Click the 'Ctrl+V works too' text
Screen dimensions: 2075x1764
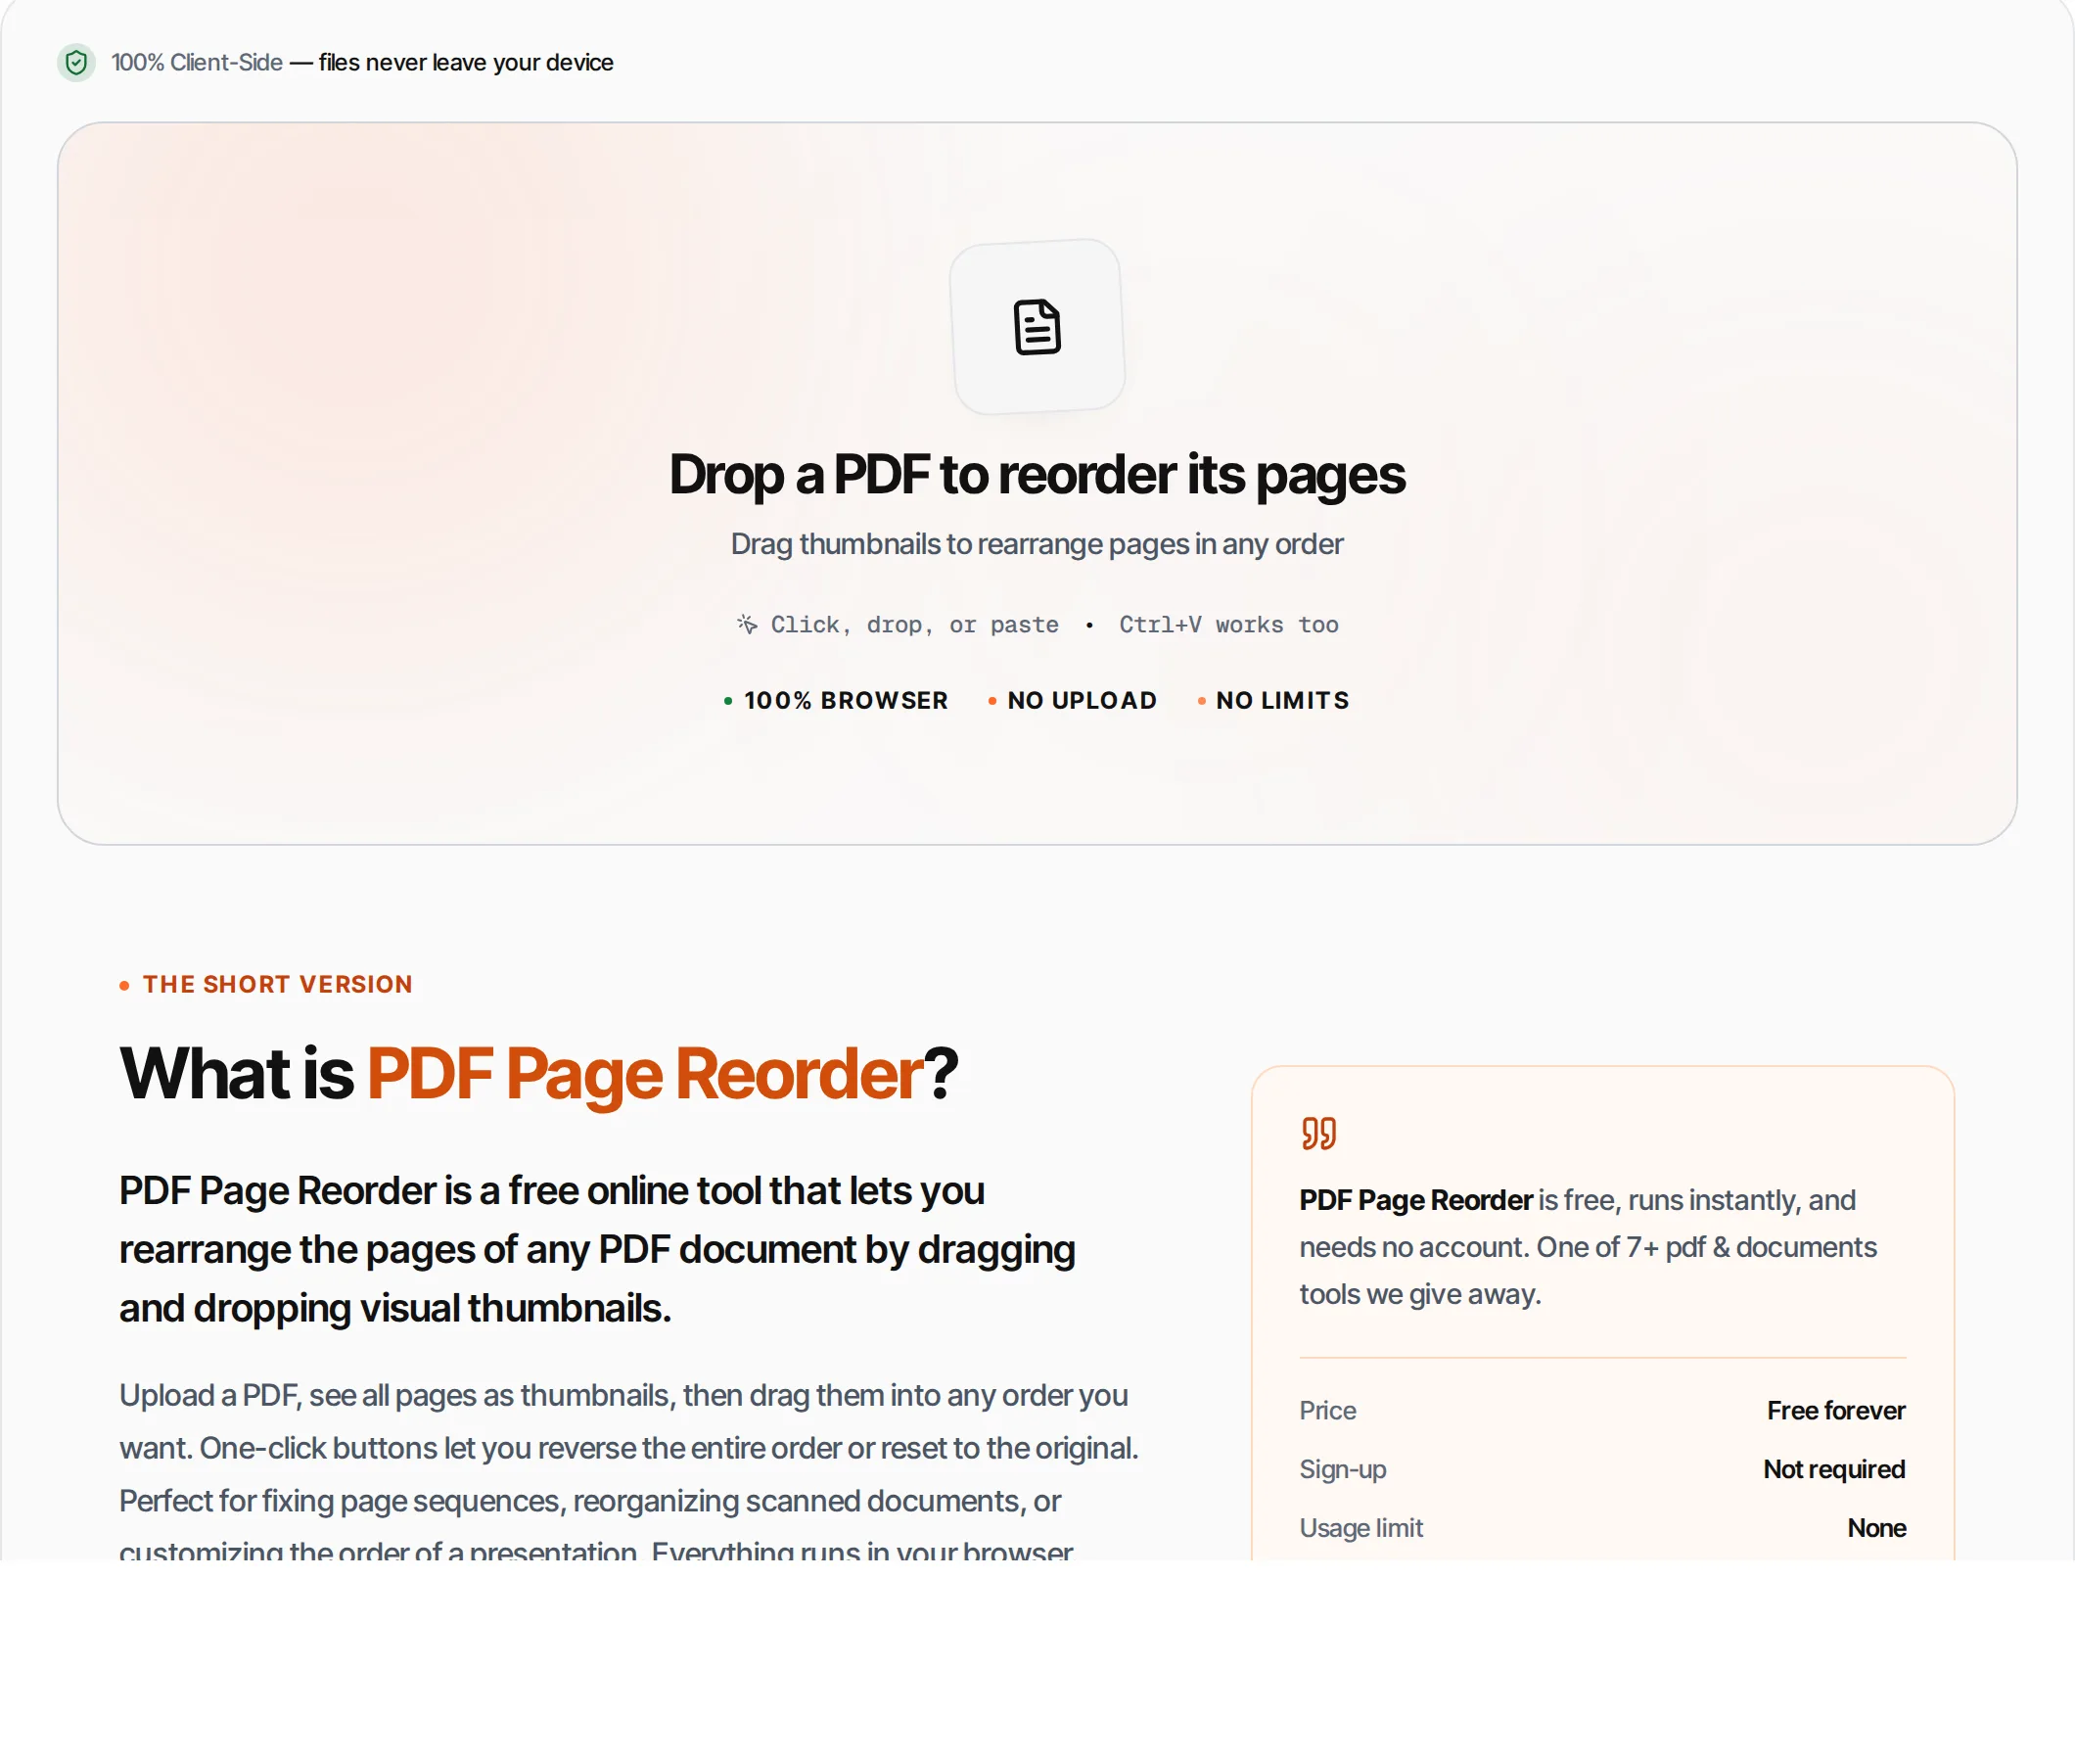[1228, 625]
